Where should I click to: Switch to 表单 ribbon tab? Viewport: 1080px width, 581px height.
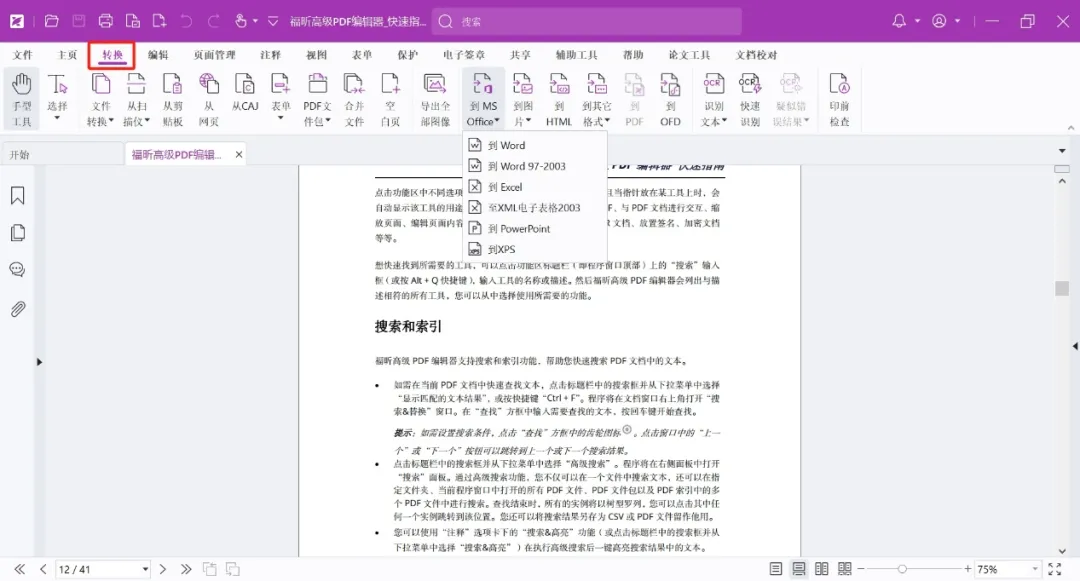tap(362, 55)
